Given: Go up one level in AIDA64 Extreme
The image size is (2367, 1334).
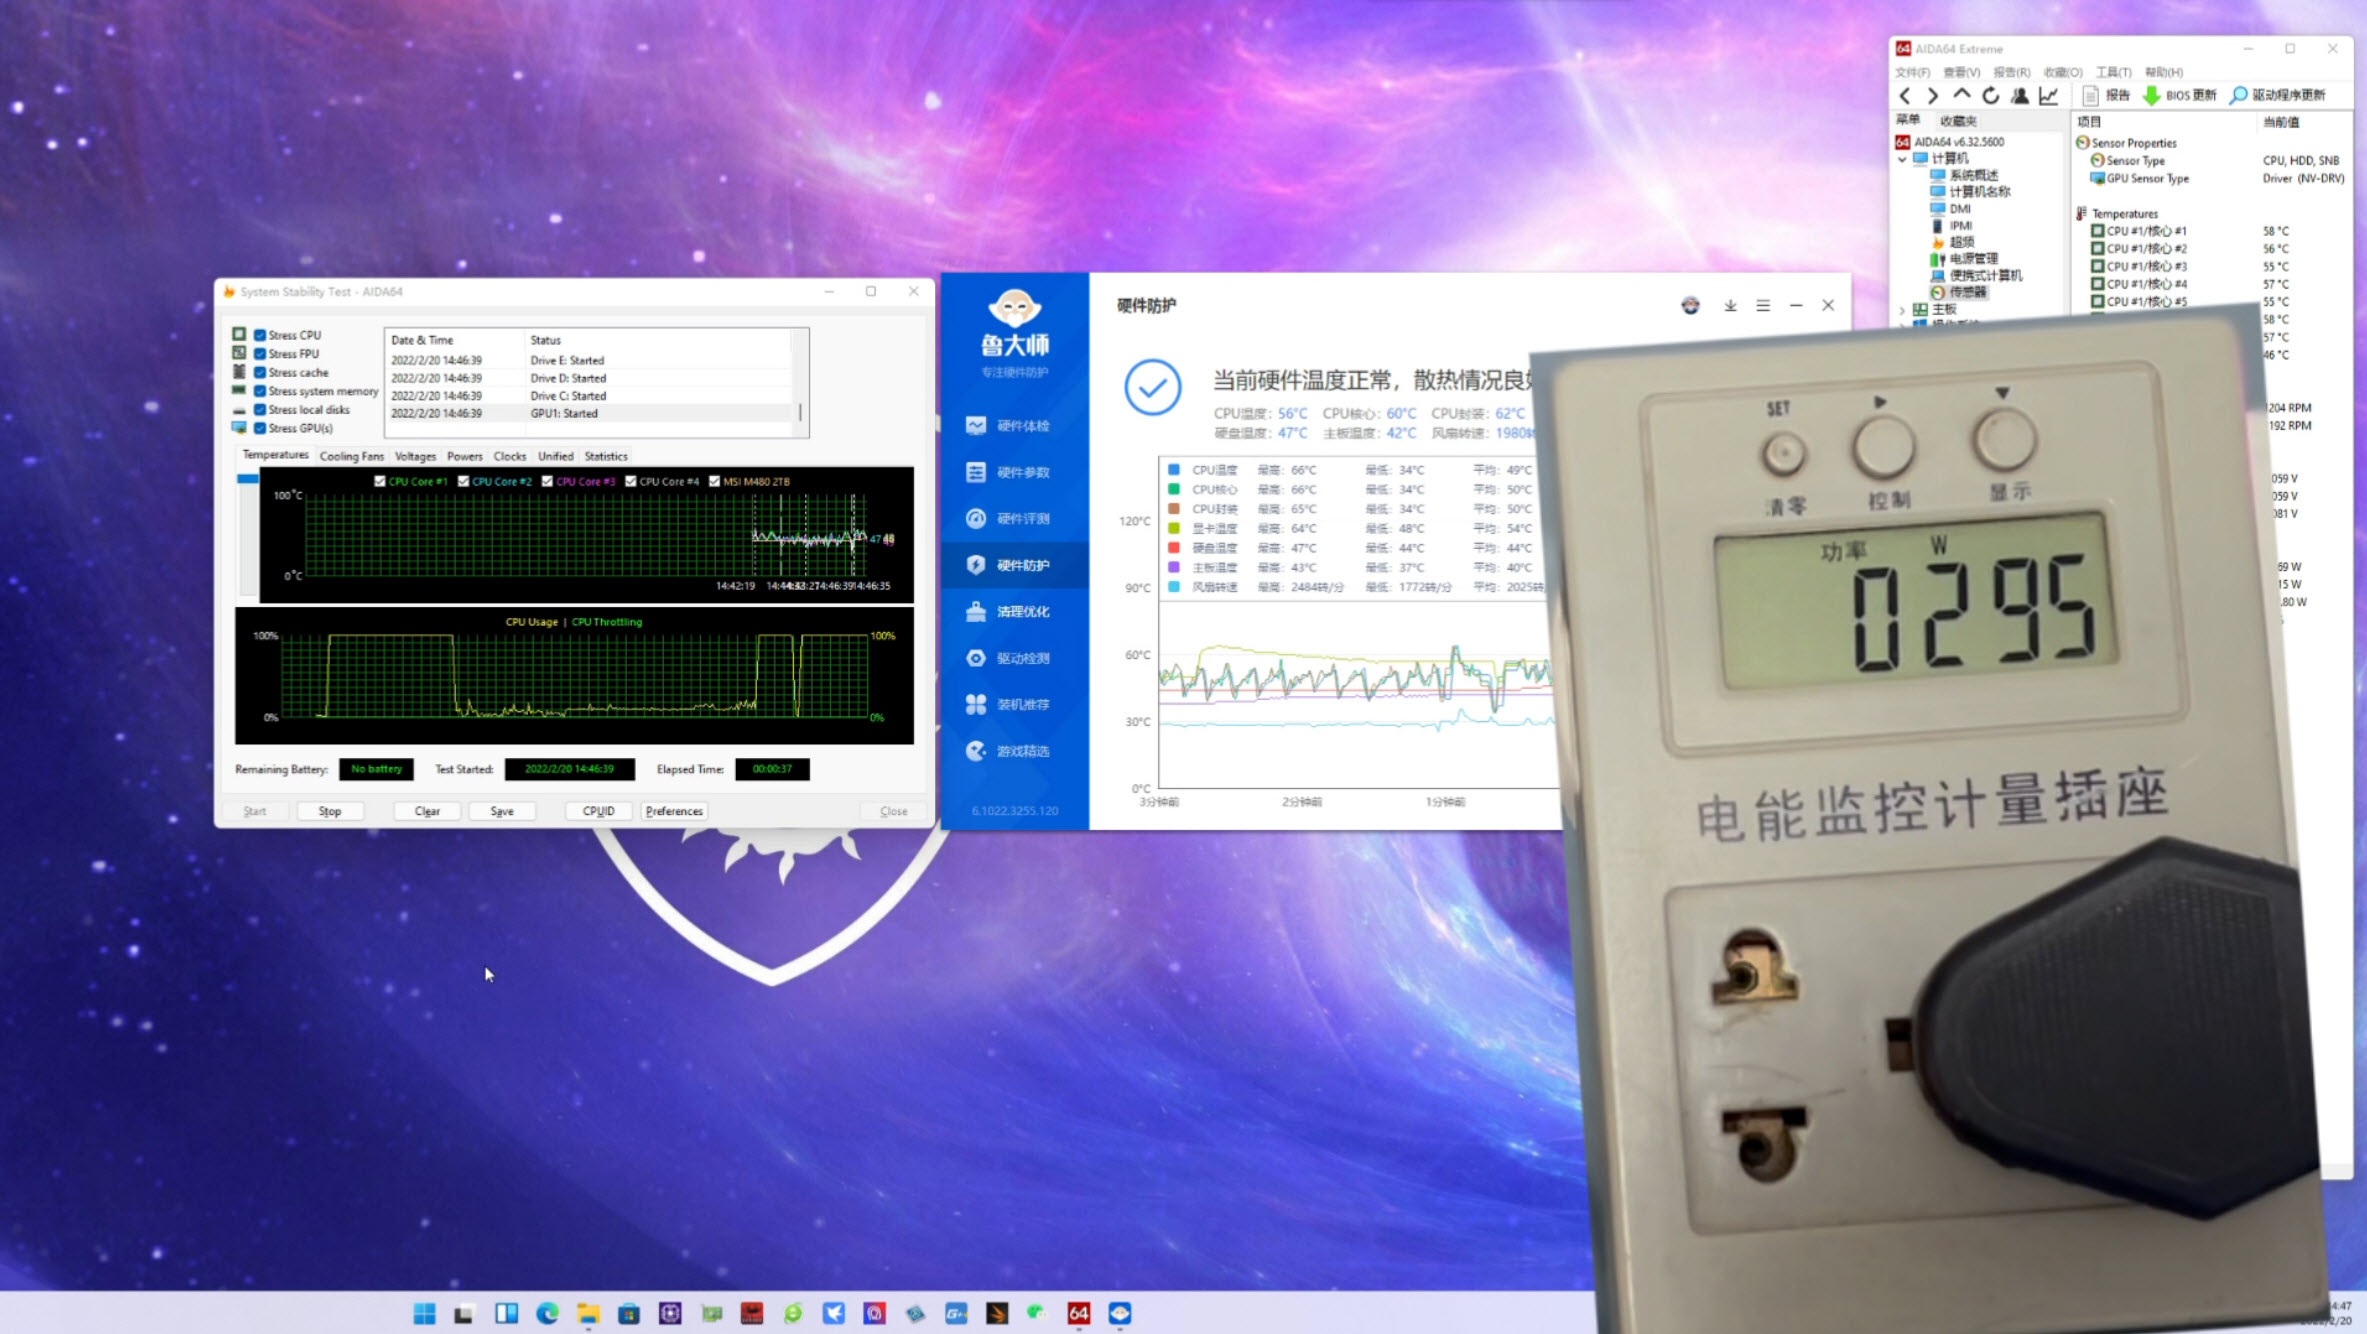Looking at the screenshot, I should (x=1962, y=95).
